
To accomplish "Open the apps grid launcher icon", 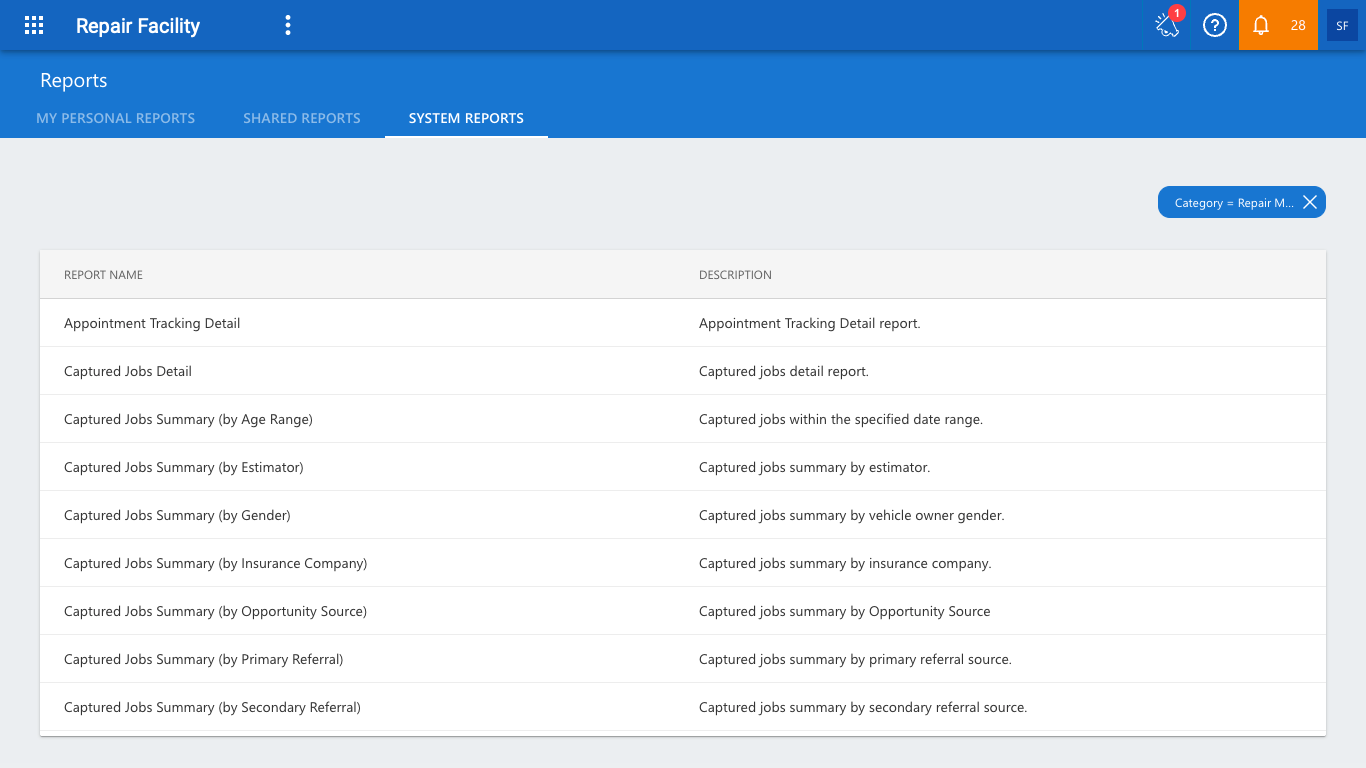I will [34, 26].
